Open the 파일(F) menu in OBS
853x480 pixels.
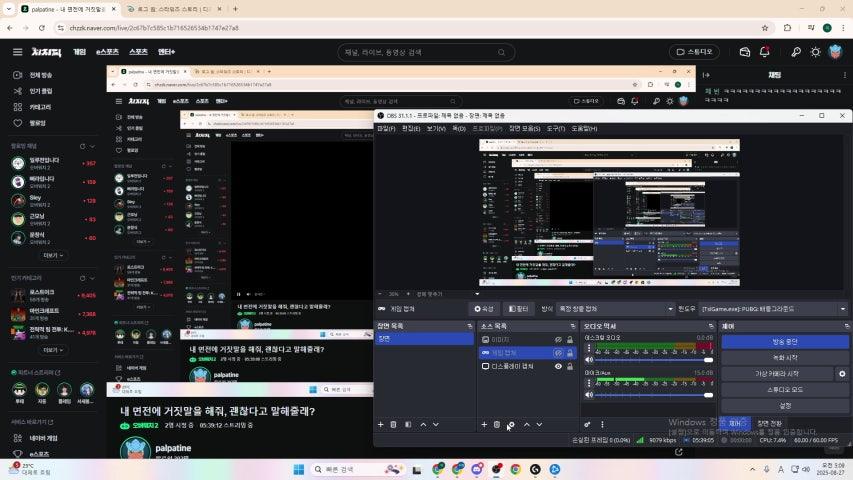(386, 128)
